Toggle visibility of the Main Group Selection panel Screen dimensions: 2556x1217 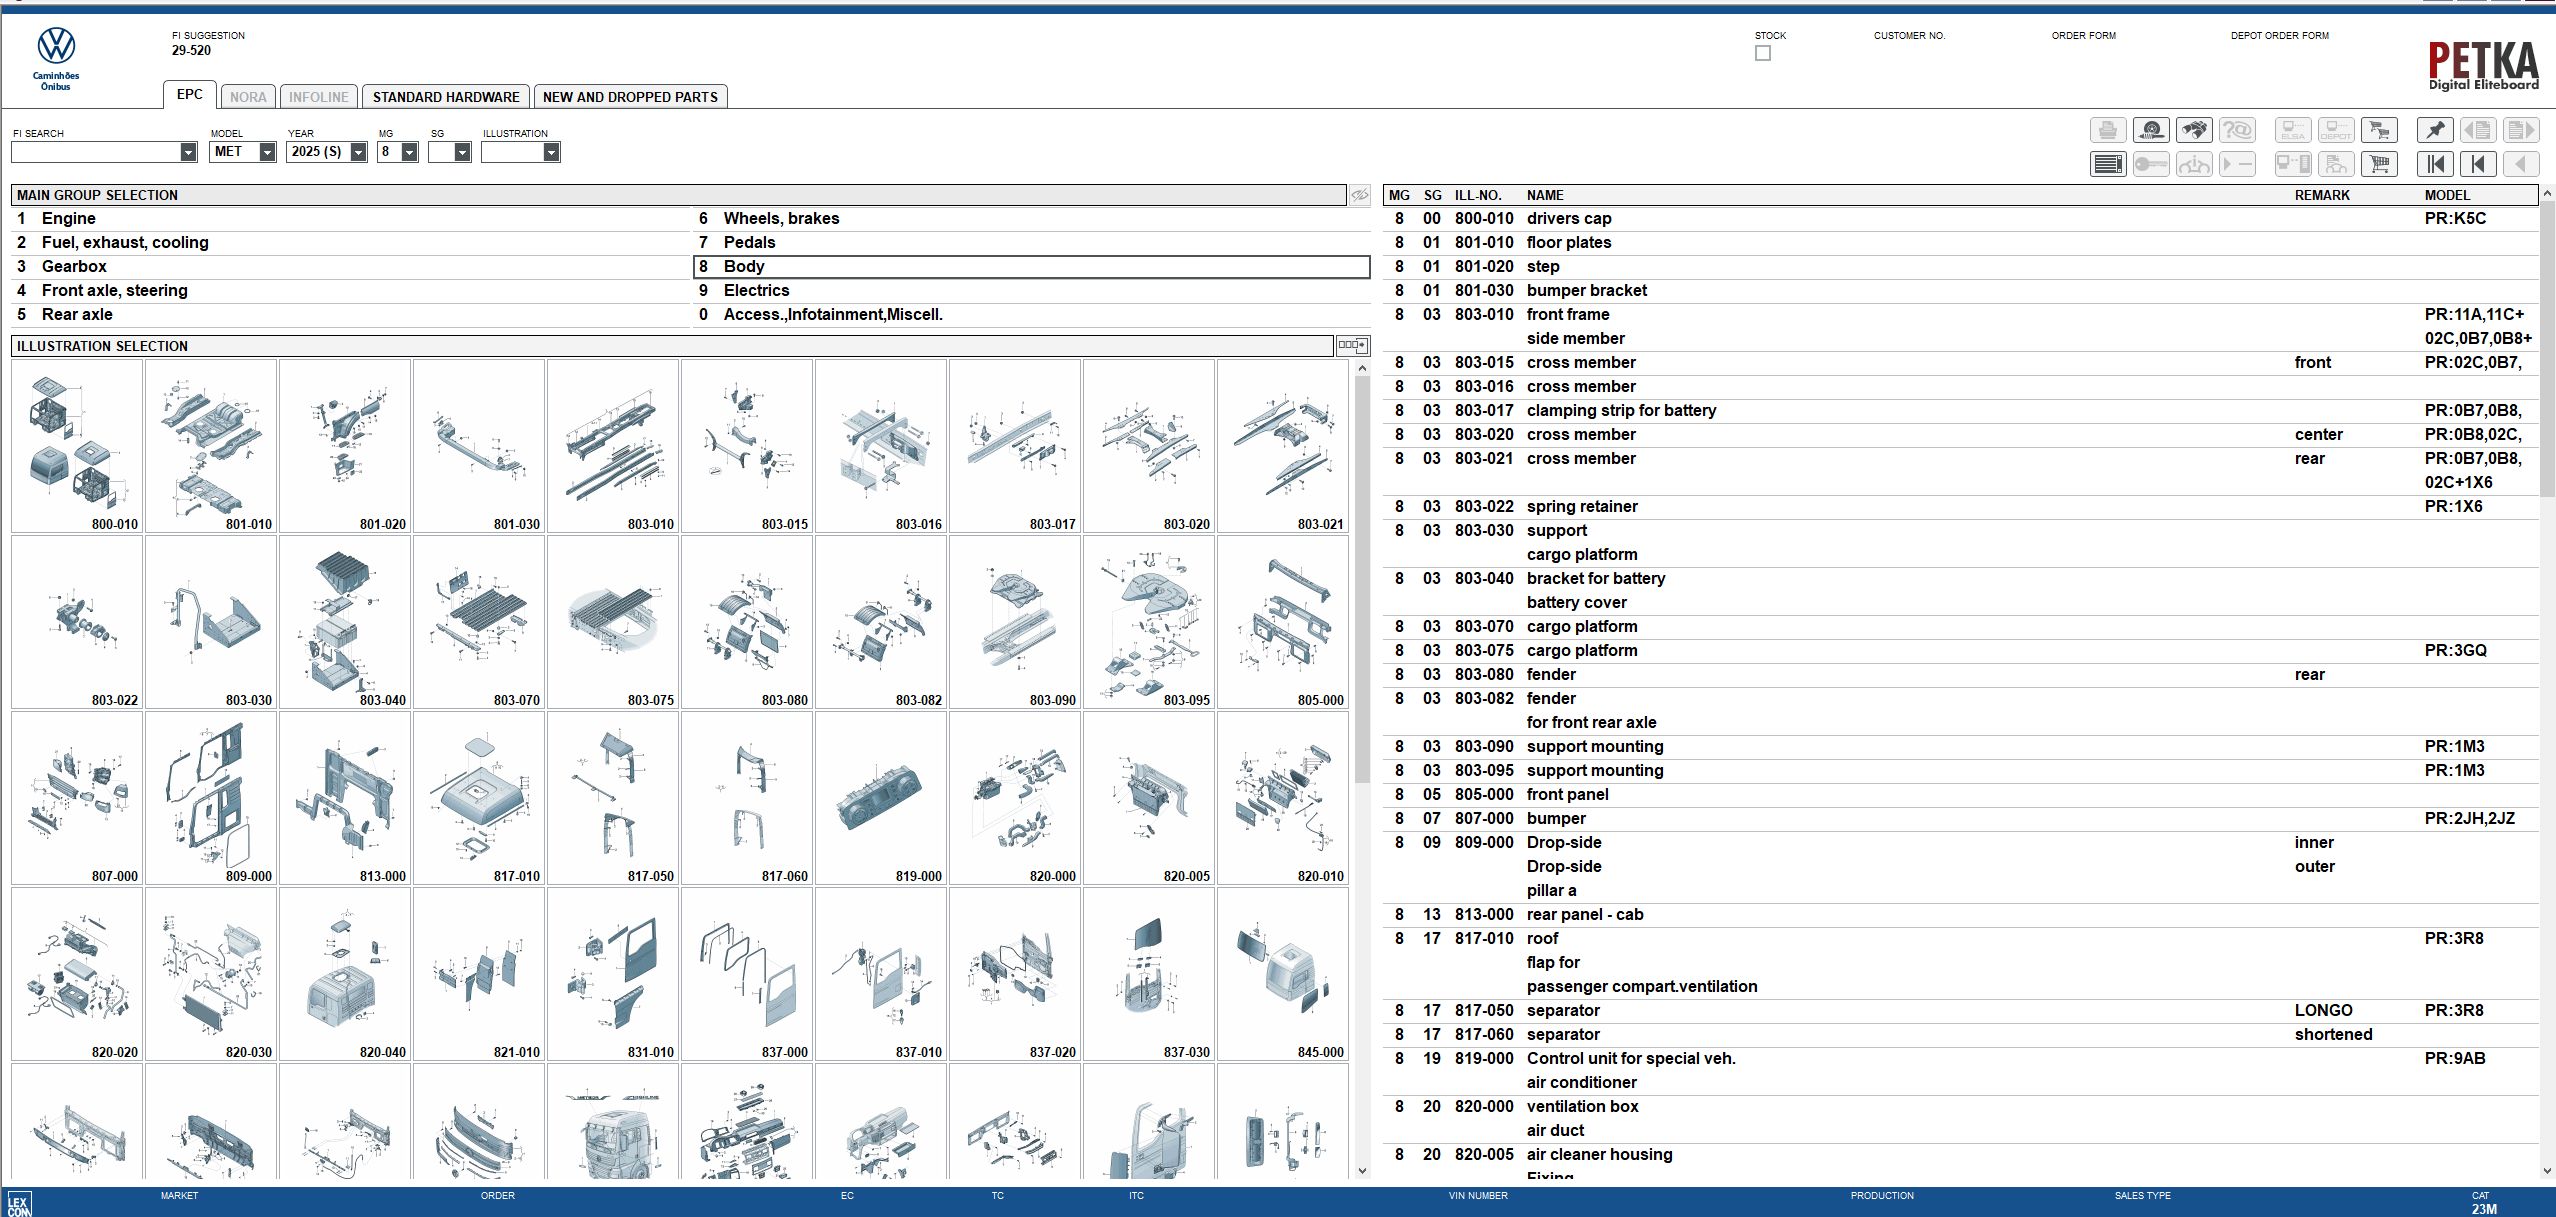[1360, 194]
